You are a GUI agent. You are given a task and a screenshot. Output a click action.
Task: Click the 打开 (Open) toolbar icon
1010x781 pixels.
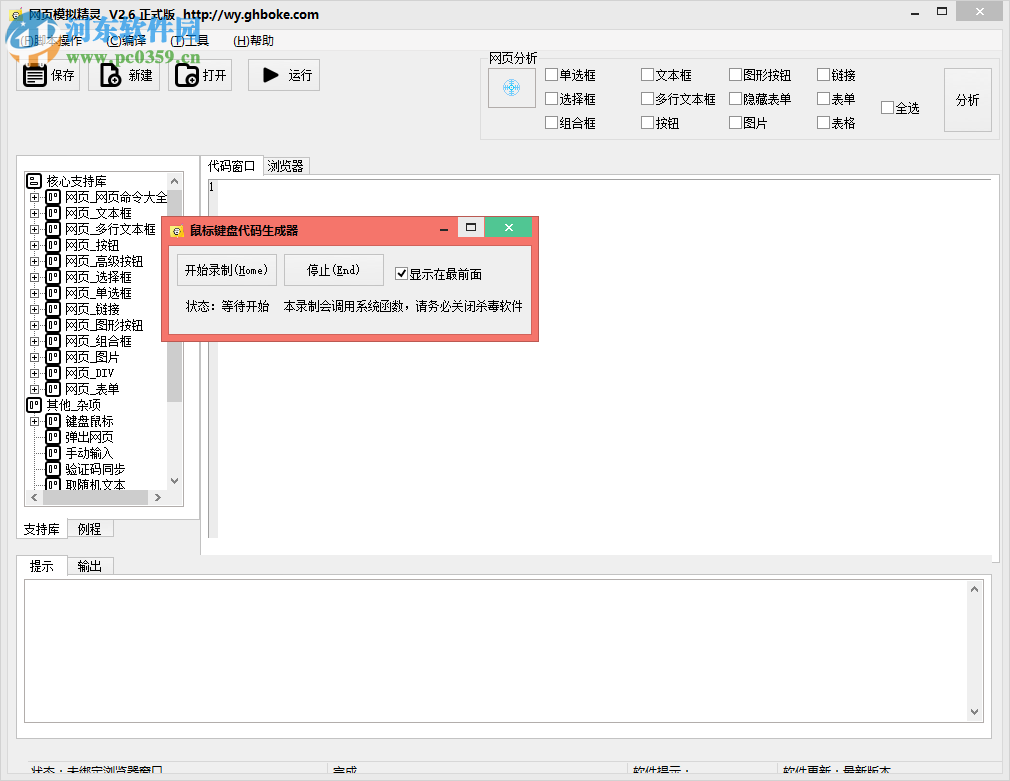(x=184, y=75)
